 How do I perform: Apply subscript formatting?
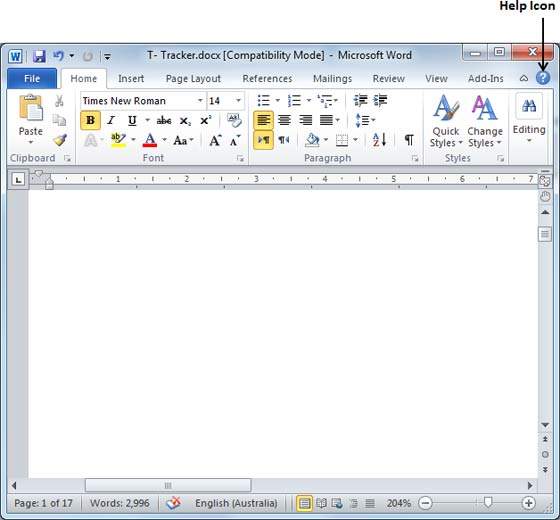[x=185, y=121]
